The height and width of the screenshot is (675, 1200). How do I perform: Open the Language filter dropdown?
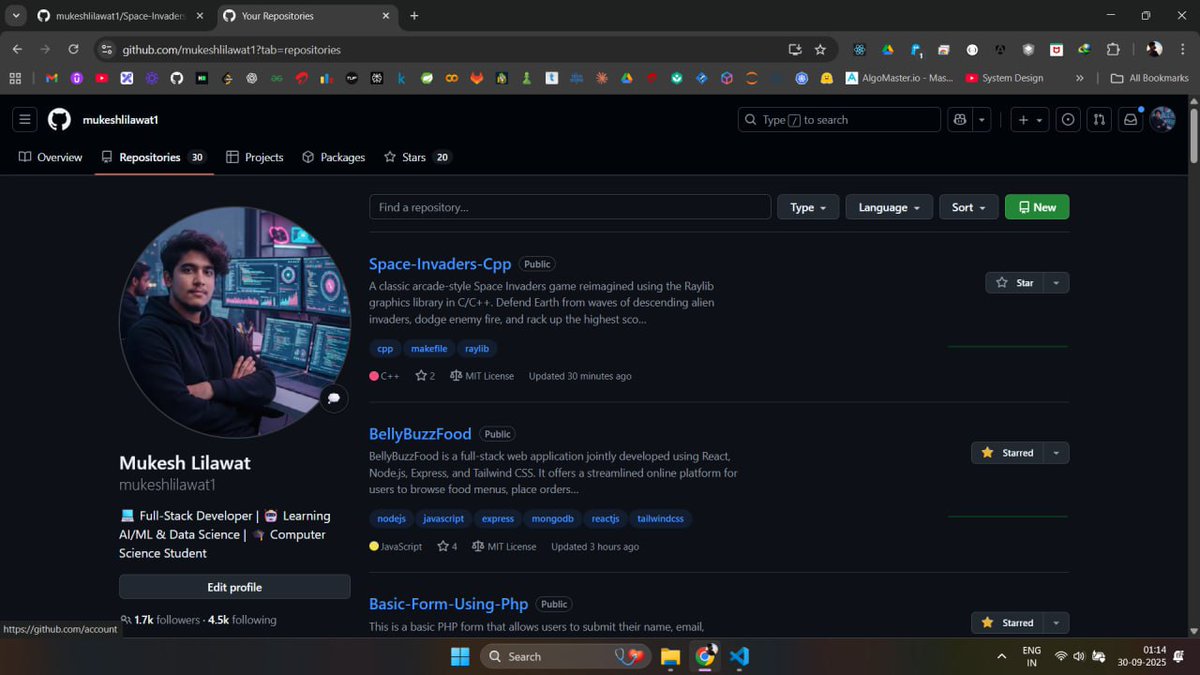(x=889, y=207)
